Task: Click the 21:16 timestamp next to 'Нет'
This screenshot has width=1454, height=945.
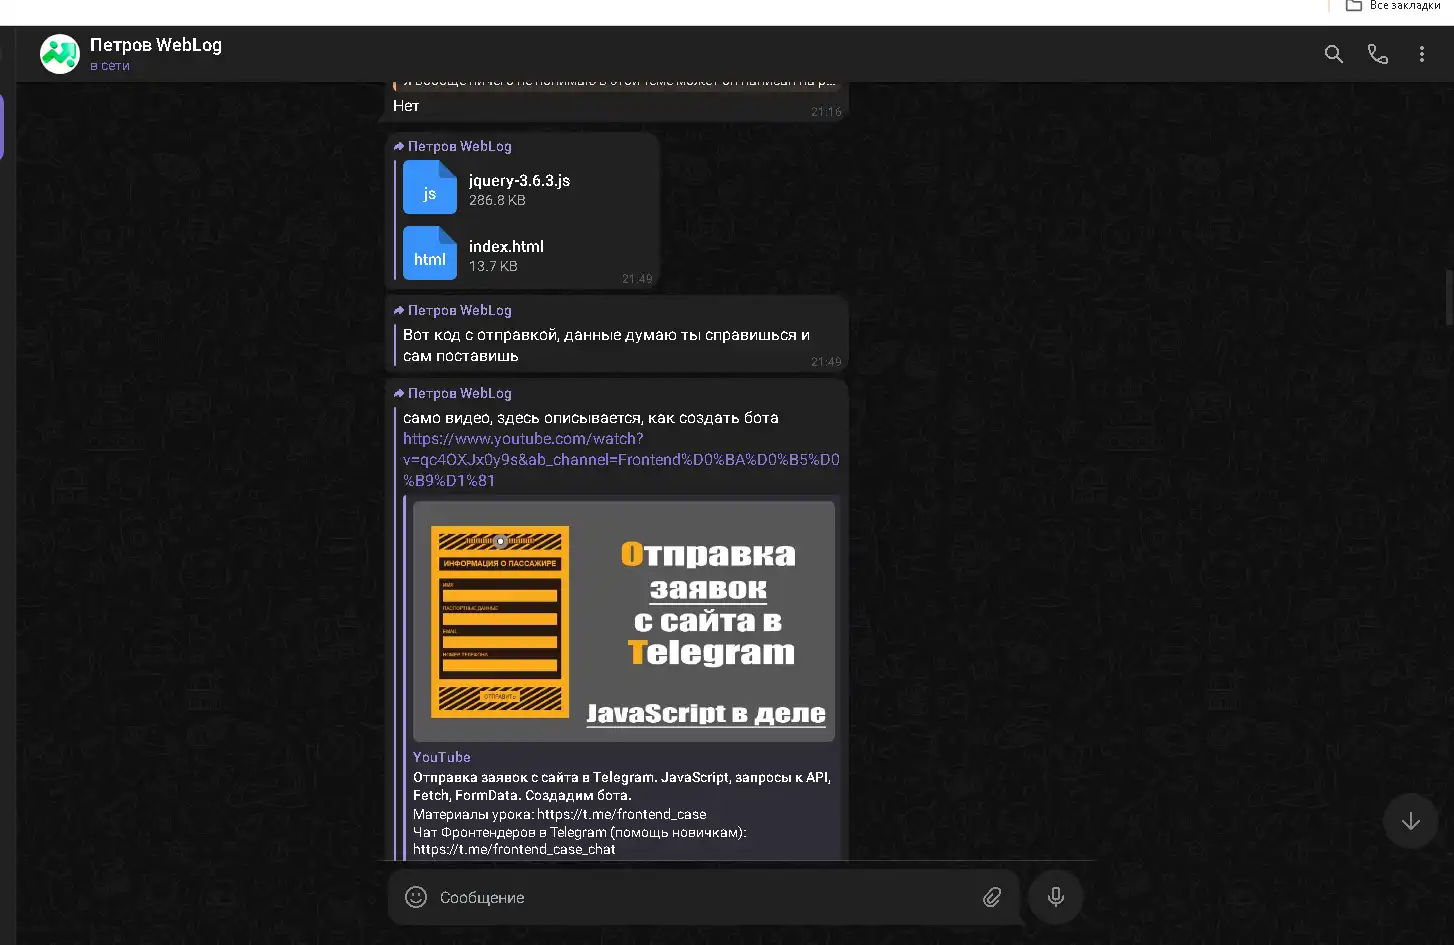Action: [826, 112]
